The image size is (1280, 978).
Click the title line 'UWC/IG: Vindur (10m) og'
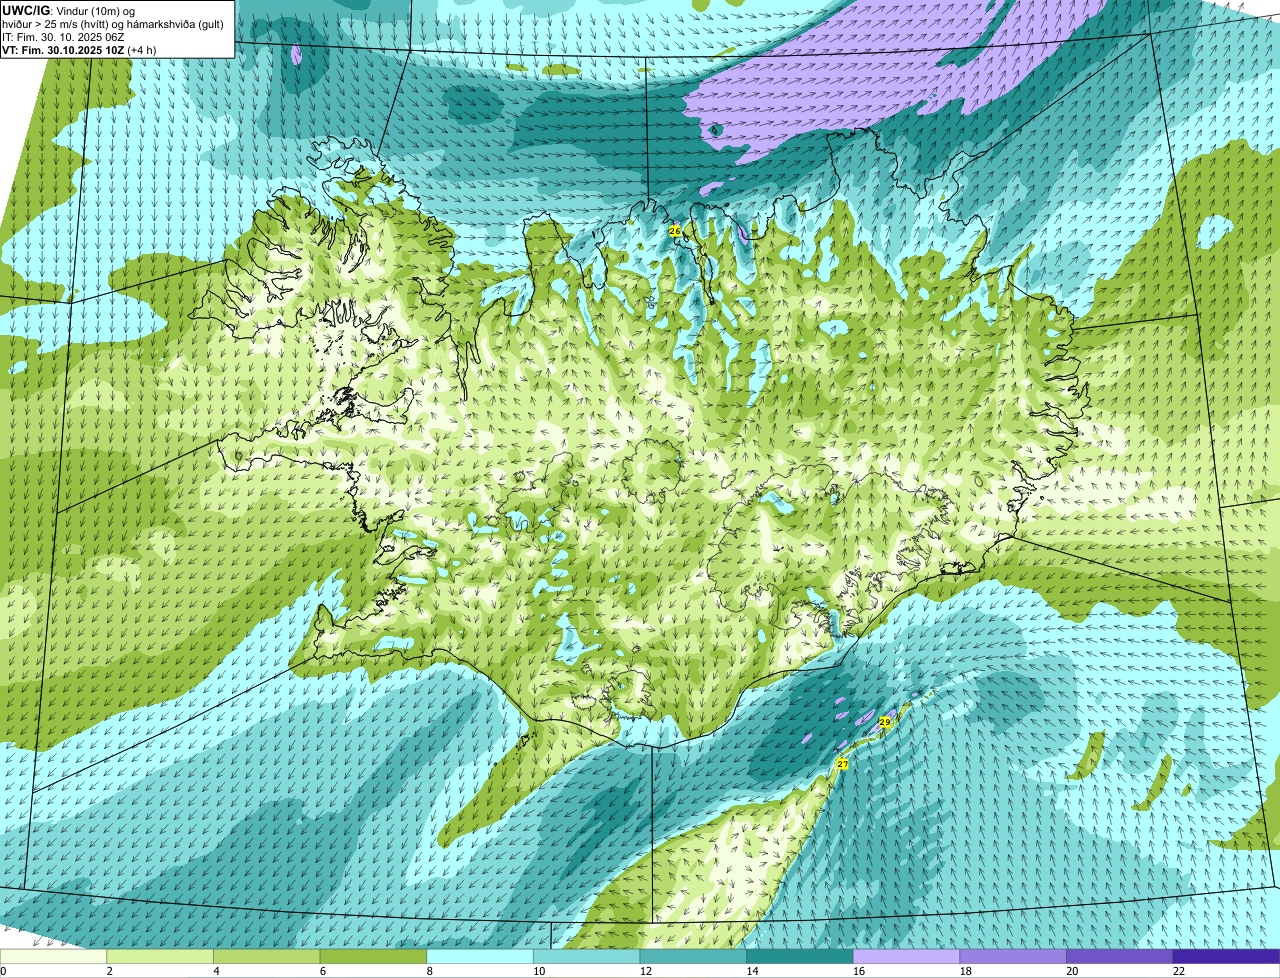point(68,11)
